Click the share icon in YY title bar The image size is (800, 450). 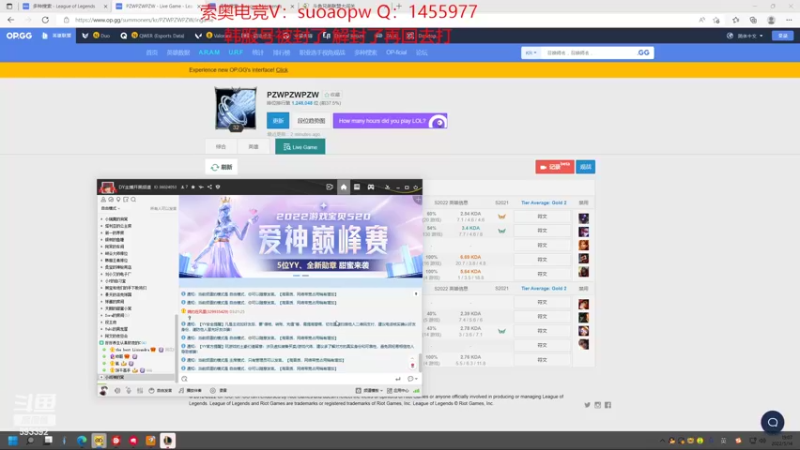[210, 187]
